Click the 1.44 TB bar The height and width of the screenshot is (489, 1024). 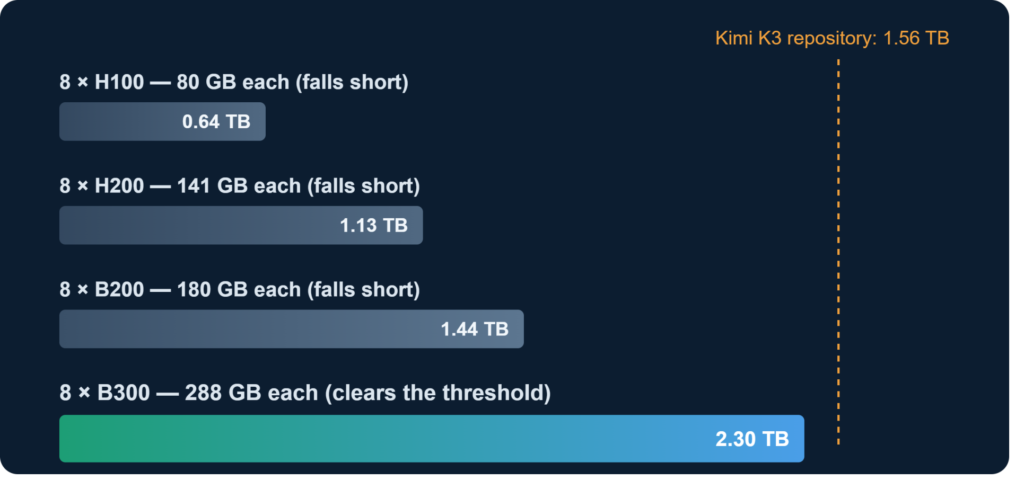pos(291,329)
